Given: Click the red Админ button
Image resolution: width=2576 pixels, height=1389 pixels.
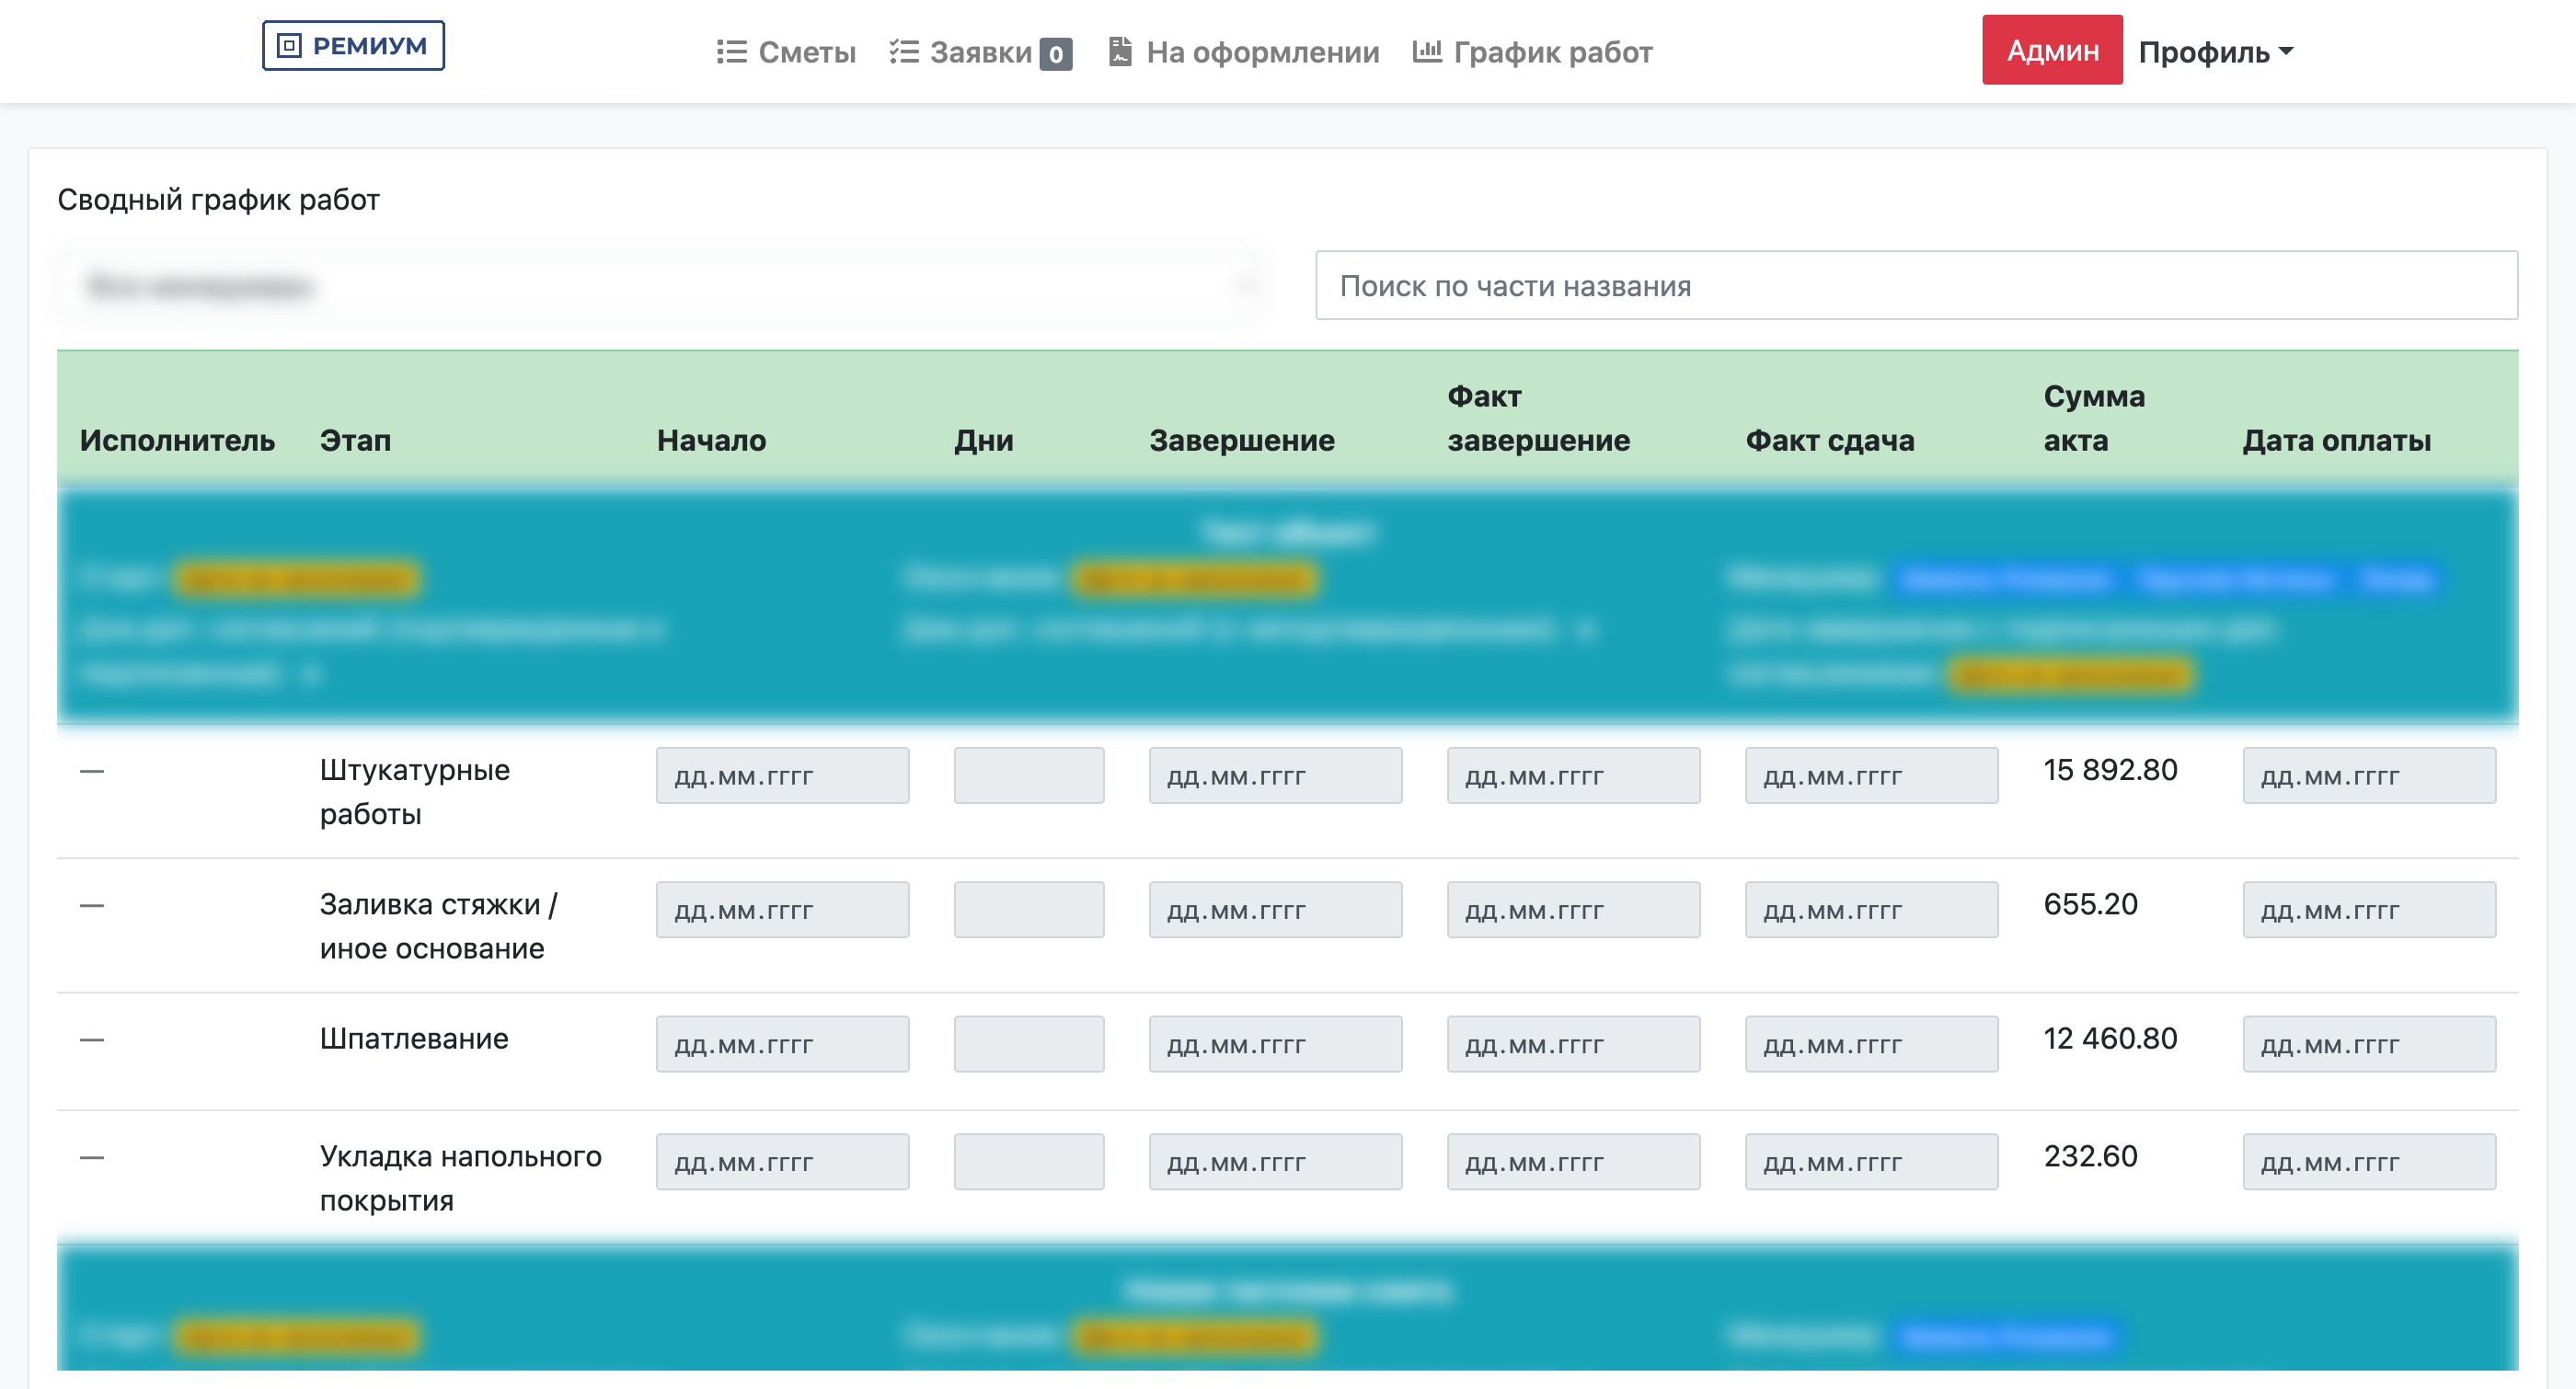Looking at the screenshot, I should tap(2052, 50).
